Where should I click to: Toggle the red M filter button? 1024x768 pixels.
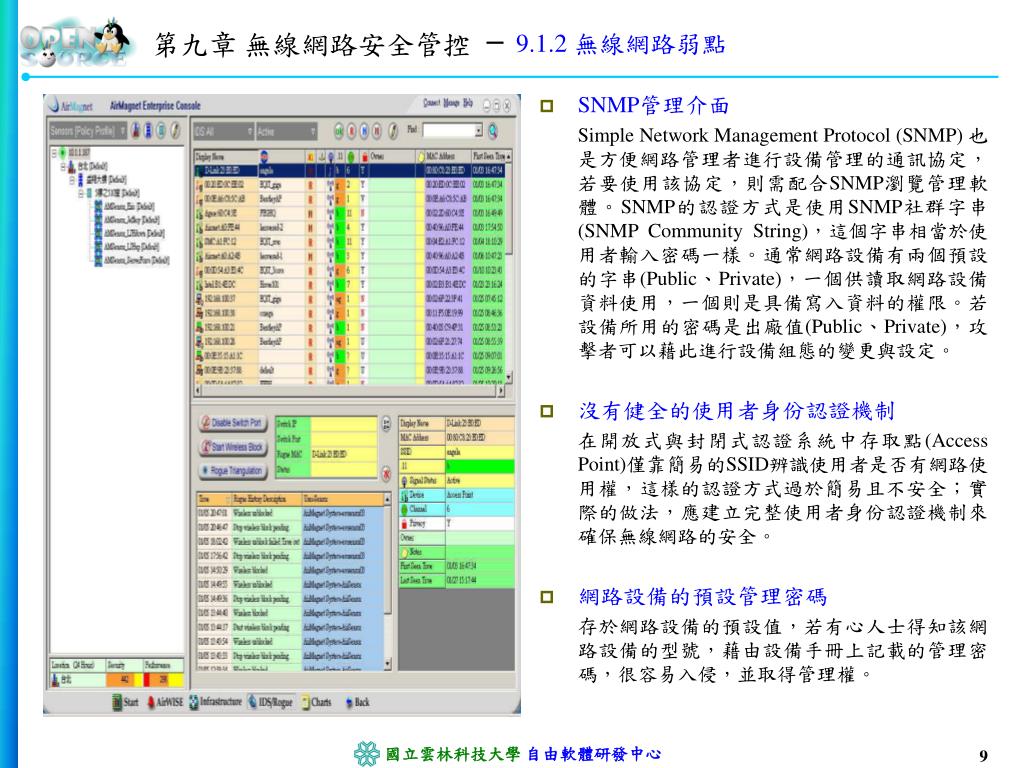point(377,131)
